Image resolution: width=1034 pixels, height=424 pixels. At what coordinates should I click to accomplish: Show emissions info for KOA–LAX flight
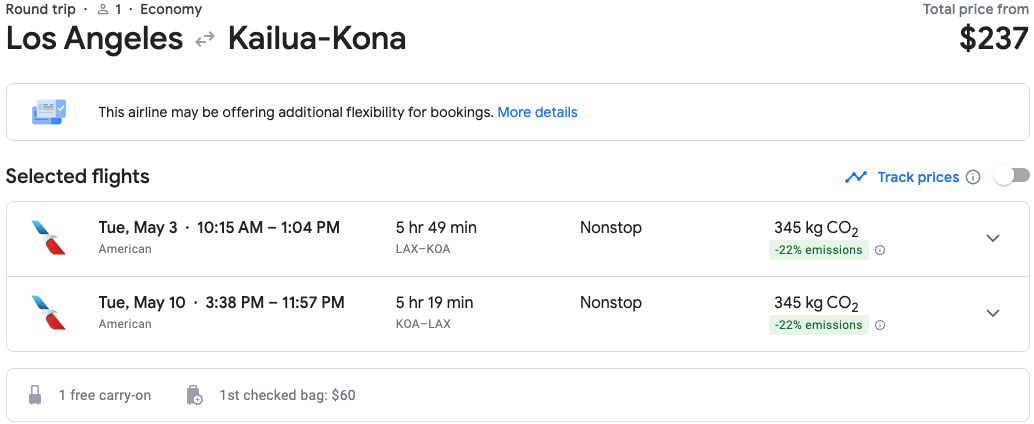(880, 325)
